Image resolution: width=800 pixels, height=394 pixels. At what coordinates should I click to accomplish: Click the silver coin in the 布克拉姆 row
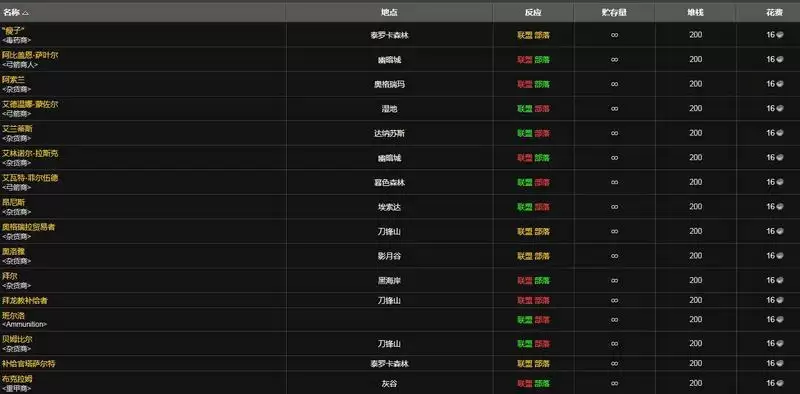point(780,383)
